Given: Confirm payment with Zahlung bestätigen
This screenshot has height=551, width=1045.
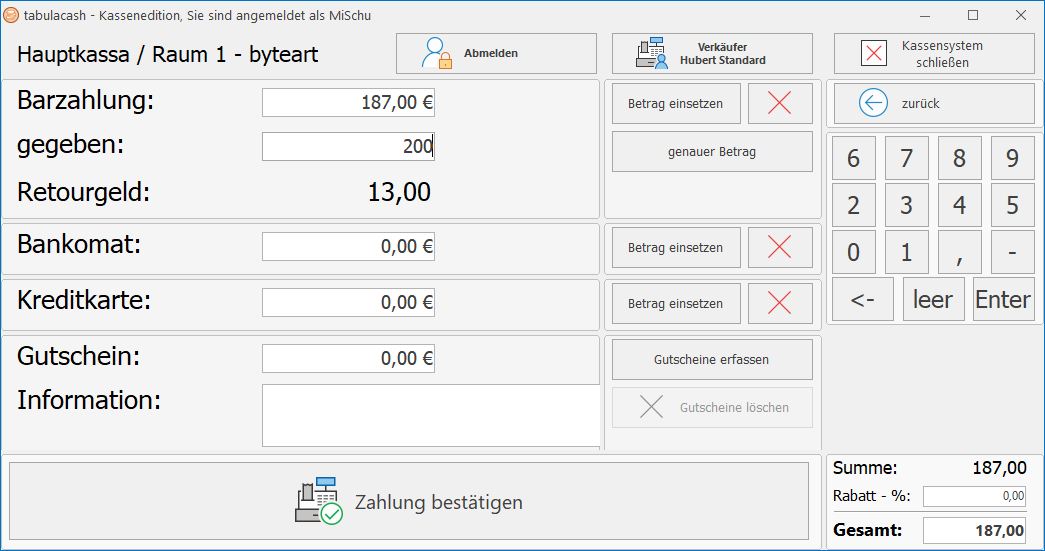Looking at the screenshot, I should pyautogui.click(x=409, y=501).
